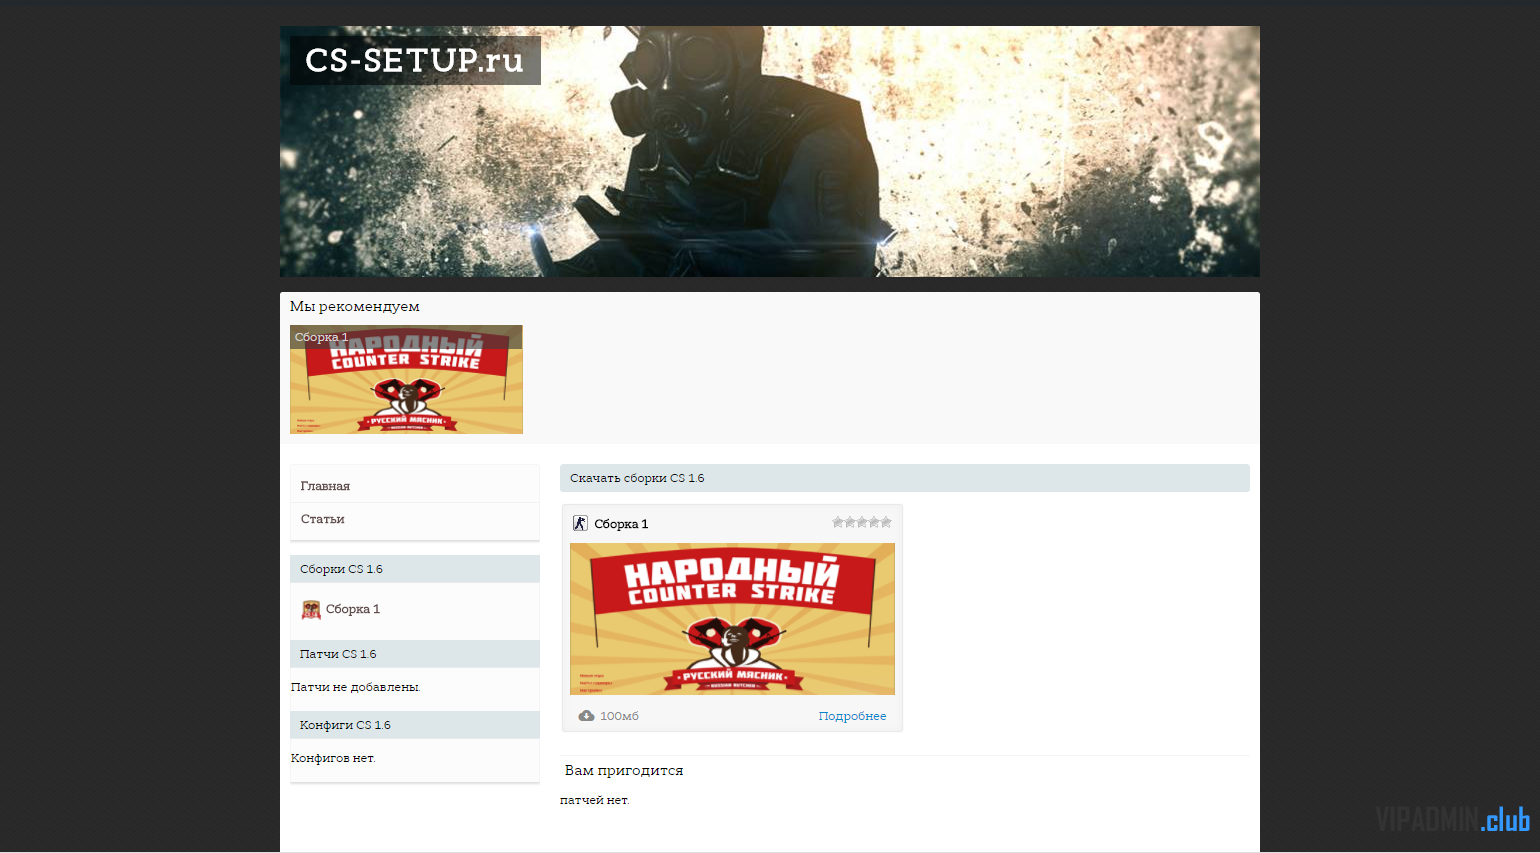The height and width of the screenshot is (853, 1540).
Task: Click the gas mask soldier header banner
Action: coord(770,152)
